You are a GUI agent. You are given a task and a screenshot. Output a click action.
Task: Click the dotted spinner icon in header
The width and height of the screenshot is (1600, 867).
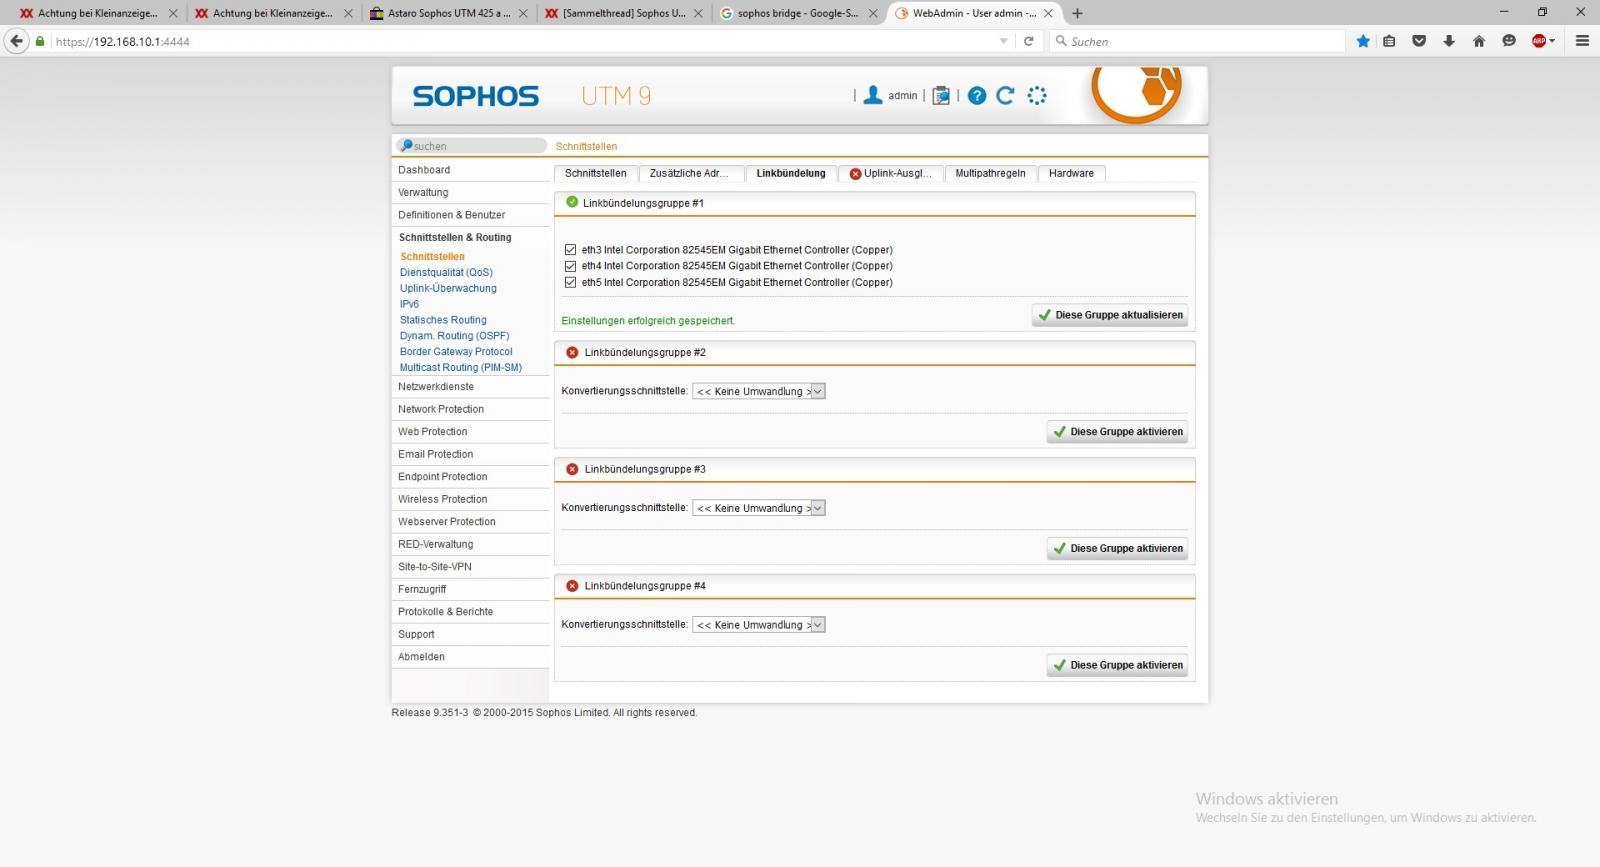[1037, 95]
